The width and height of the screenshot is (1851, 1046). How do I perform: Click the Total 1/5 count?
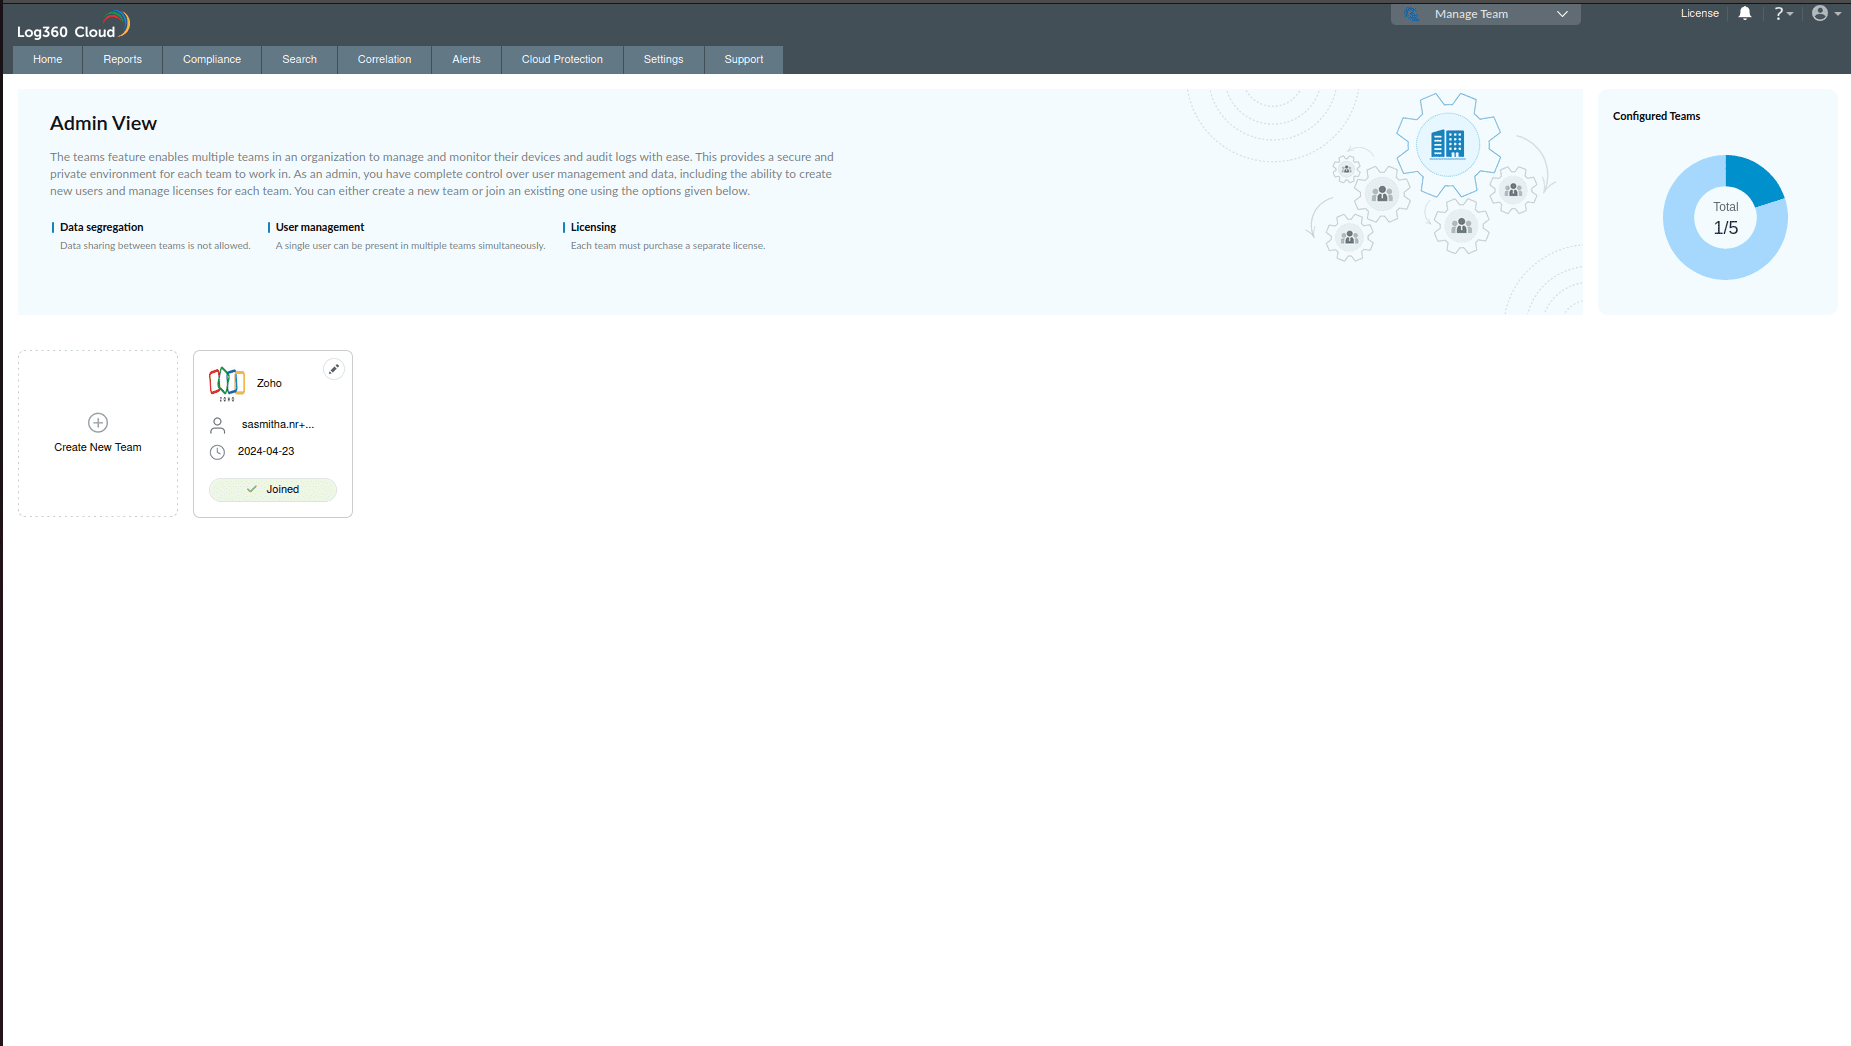1726,219
